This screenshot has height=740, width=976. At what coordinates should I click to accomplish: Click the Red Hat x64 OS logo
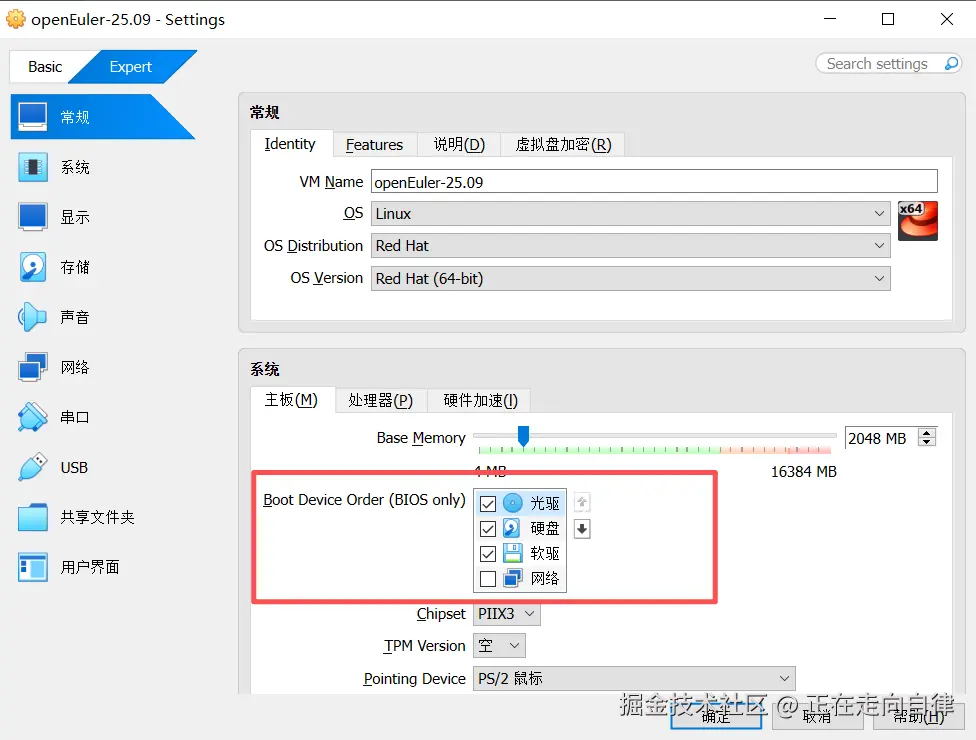[917, 221]
